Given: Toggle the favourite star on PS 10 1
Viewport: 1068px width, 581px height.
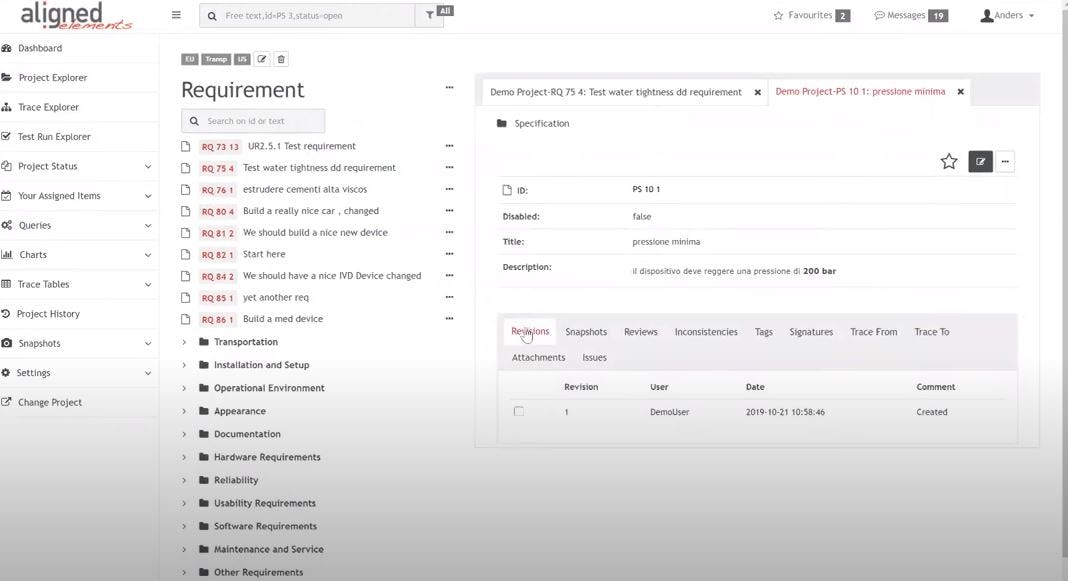Looking at the screenshot, I should (947, 159).
